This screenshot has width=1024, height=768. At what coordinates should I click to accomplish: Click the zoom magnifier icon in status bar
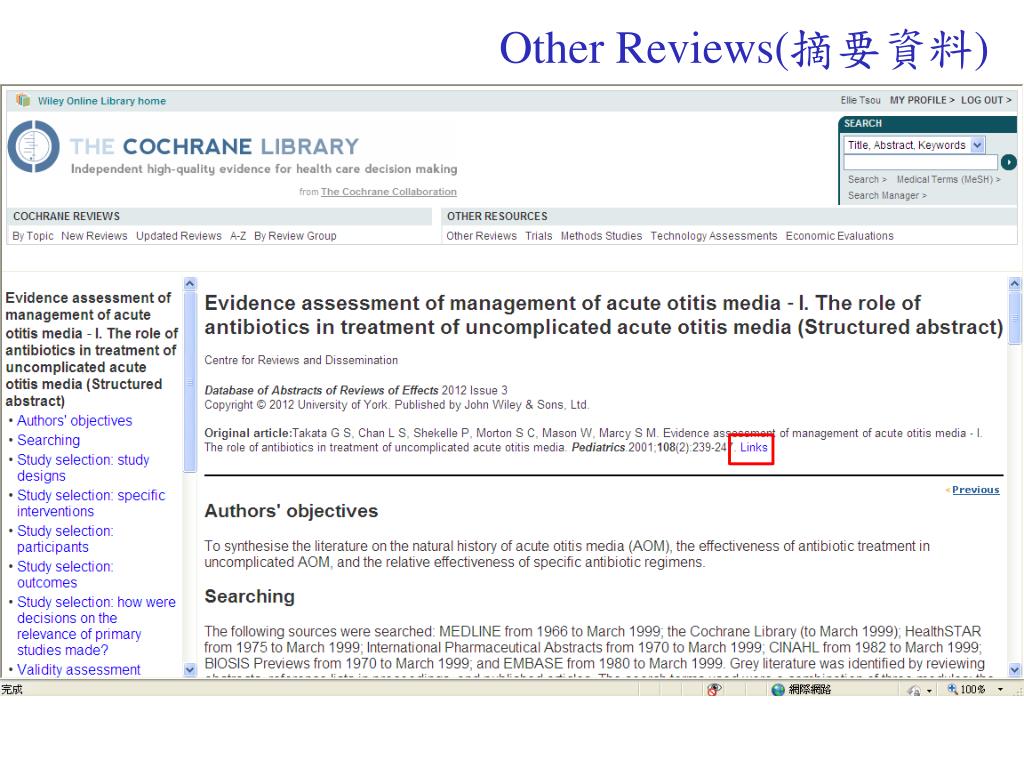(953, 689)
